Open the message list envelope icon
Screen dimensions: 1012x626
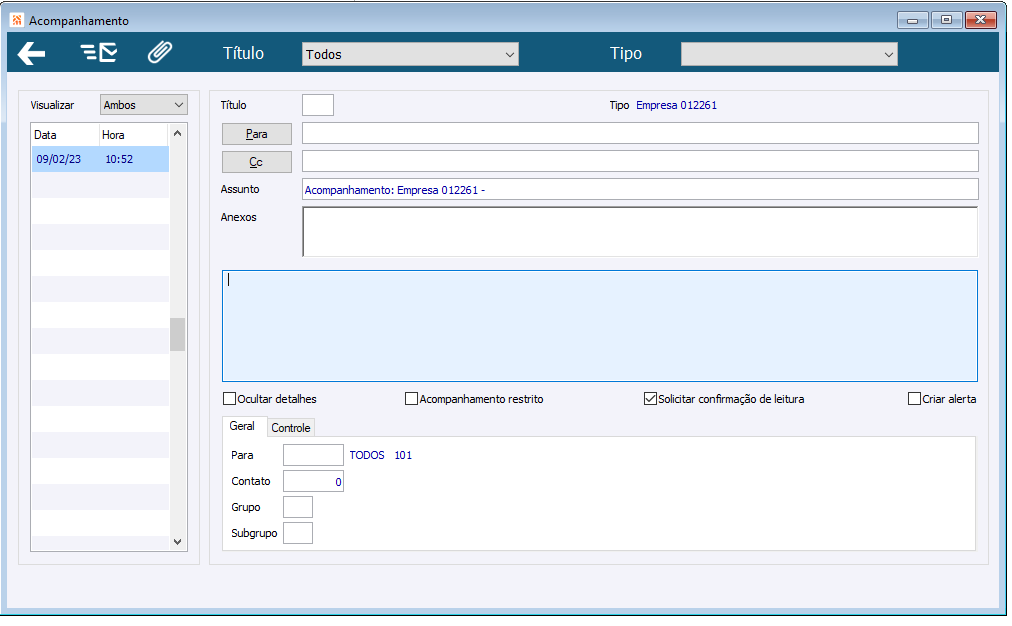coord(99,52)
